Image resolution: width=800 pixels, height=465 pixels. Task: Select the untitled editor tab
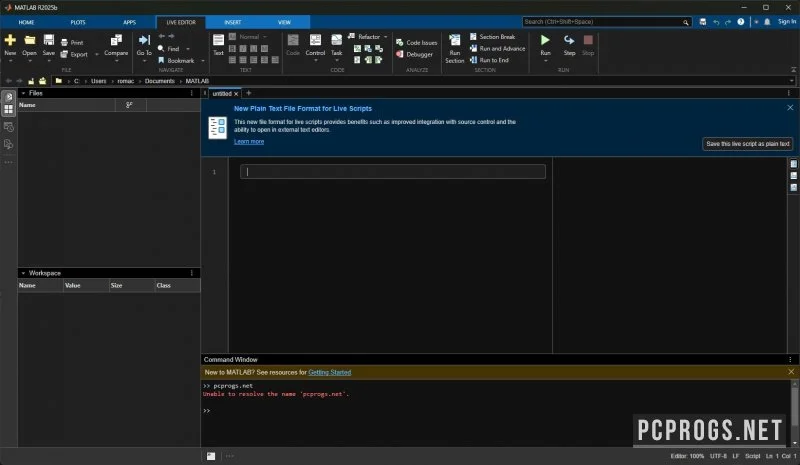tap(222, 94)
